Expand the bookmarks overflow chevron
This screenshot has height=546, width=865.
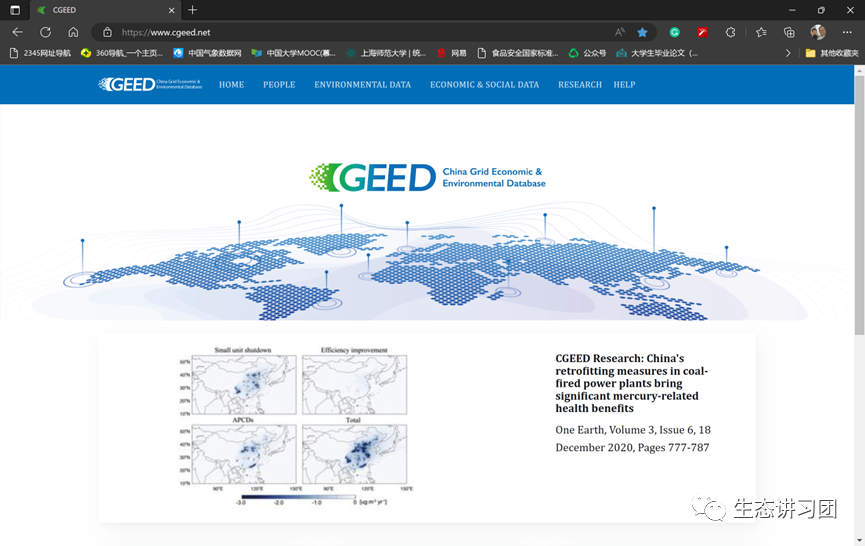point(788,53)
